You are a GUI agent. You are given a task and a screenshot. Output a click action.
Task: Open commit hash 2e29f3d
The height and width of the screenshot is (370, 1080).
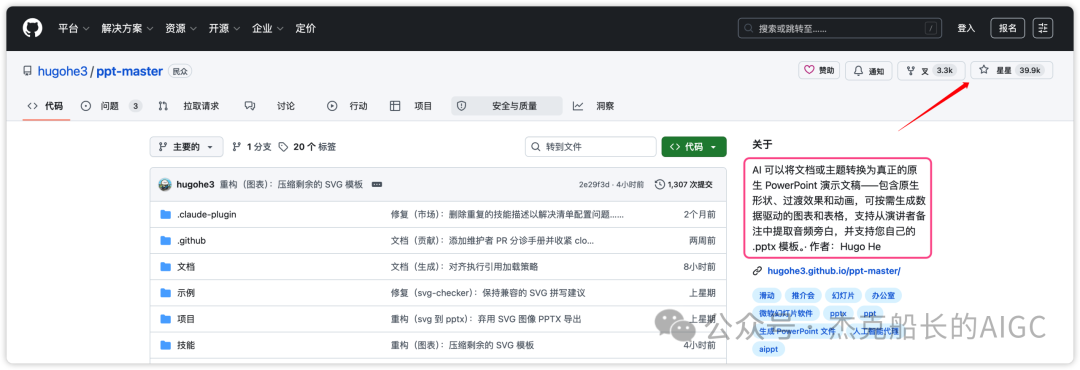coord(593,185)
